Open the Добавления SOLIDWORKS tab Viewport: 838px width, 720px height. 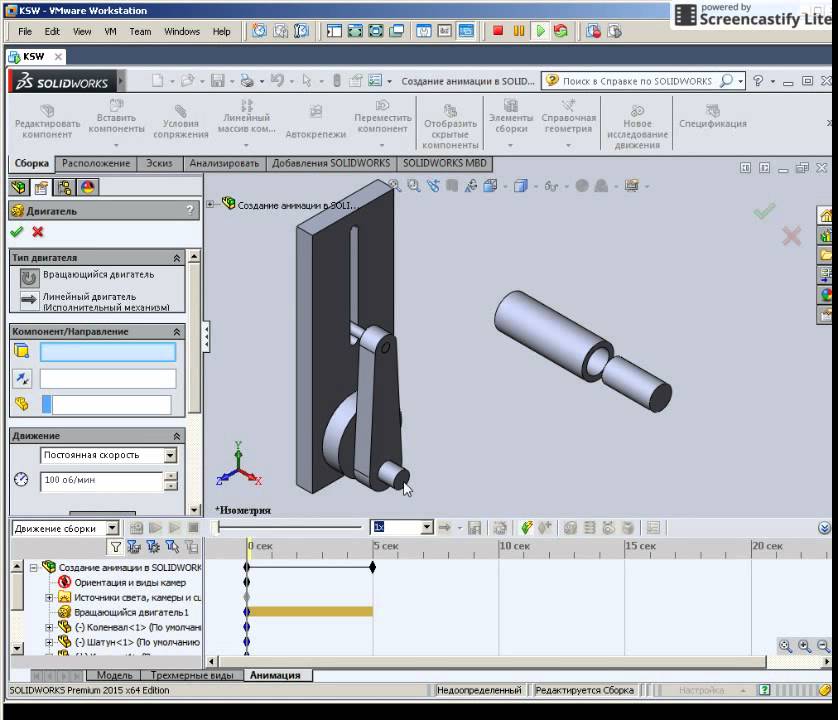331,164
